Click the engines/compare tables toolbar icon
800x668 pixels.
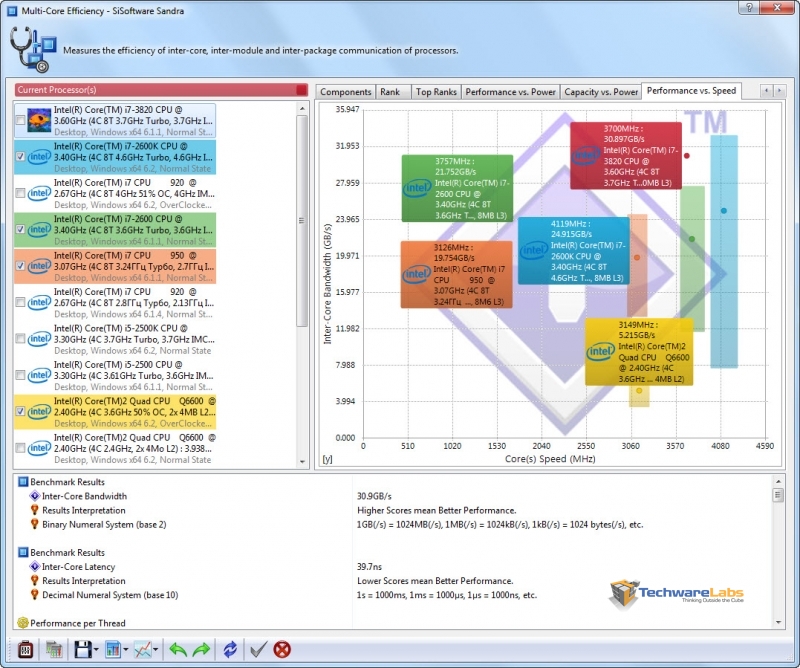[54, 649]
